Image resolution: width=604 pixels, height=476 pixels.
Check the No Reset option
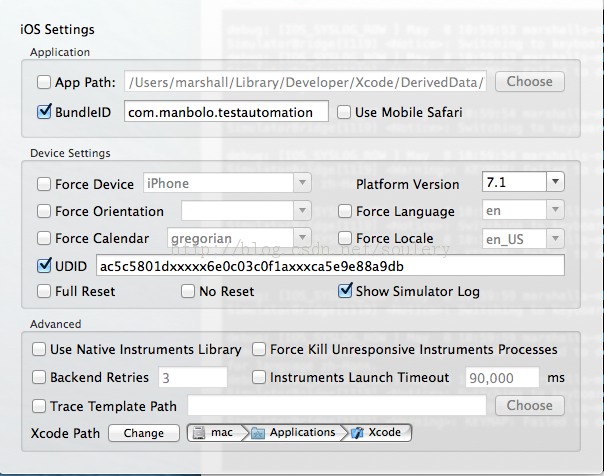(188, 291)
